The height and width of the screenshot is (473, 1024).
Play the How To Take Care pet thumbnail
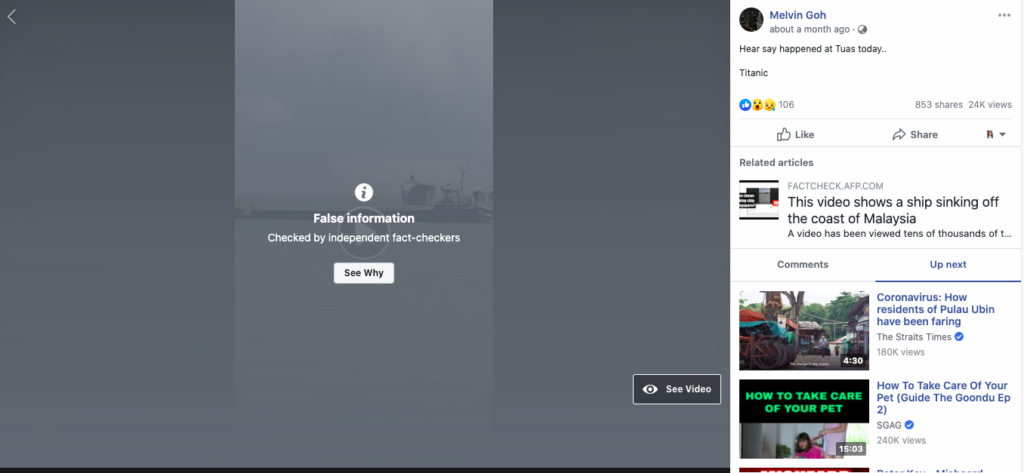(x=804, y=419)
